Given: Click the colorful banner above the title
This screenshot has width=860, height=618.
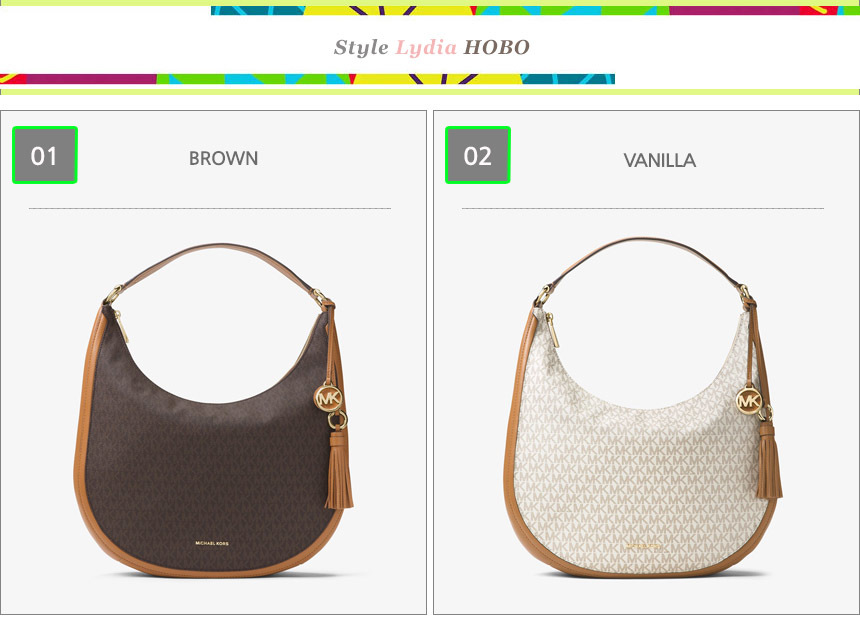Looking at the screenshot, I should coord(535,10).
